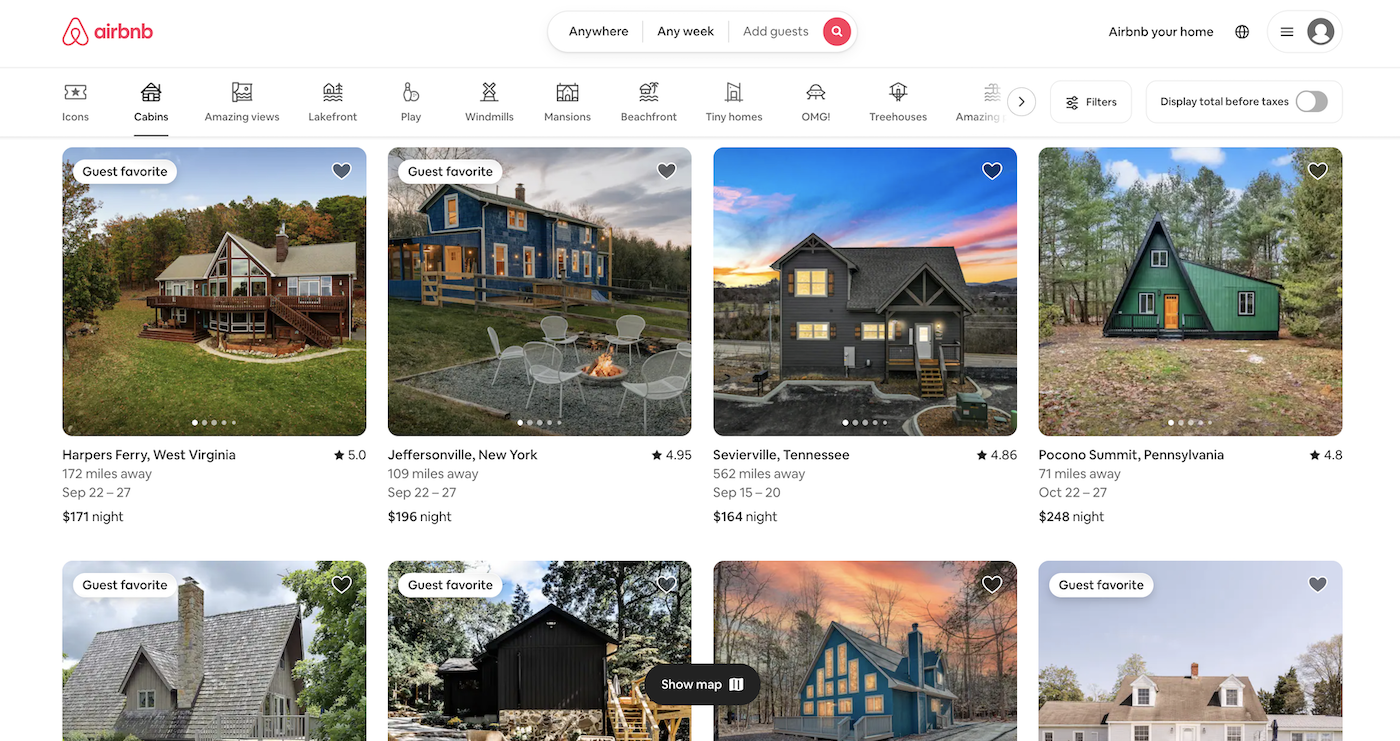1400x741 pixels.
Task: Click the Airbnb logo
Action: 107,31
